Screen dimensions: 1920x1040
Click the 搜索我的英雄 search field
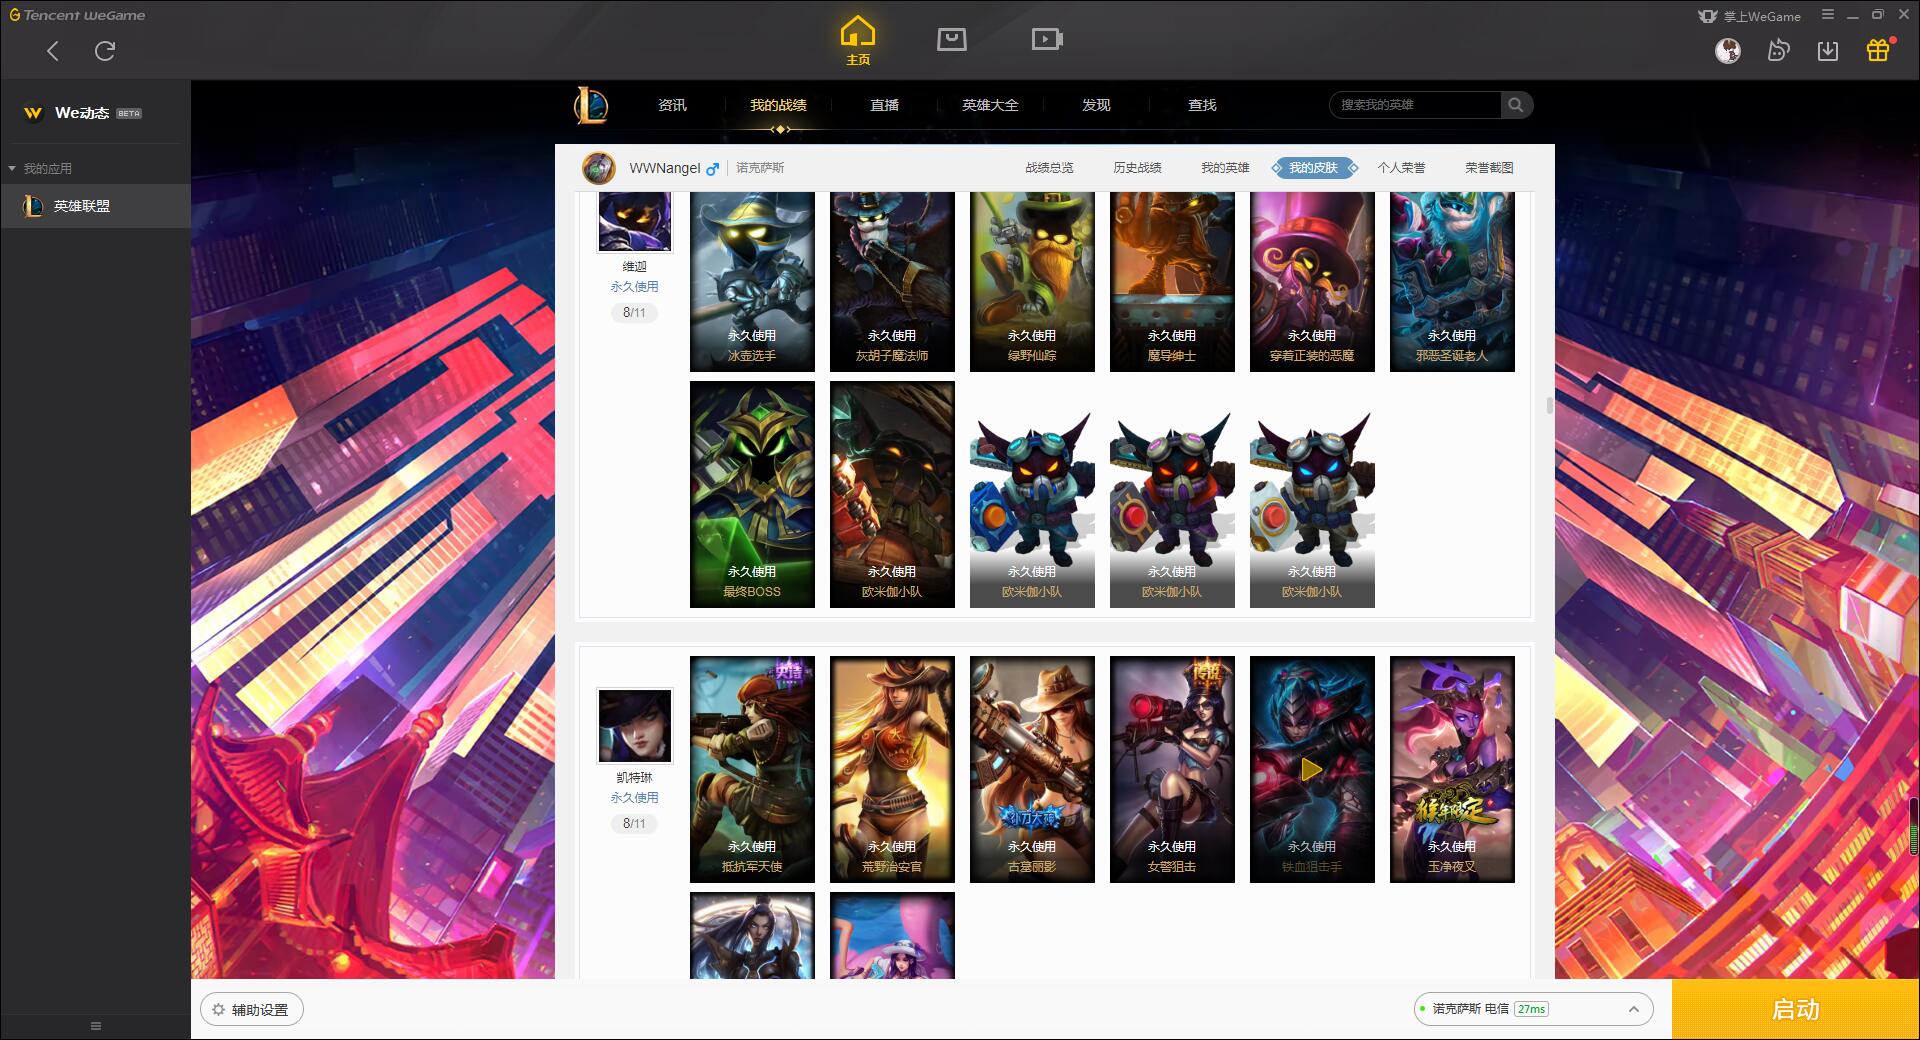[x=1415, y=105]
